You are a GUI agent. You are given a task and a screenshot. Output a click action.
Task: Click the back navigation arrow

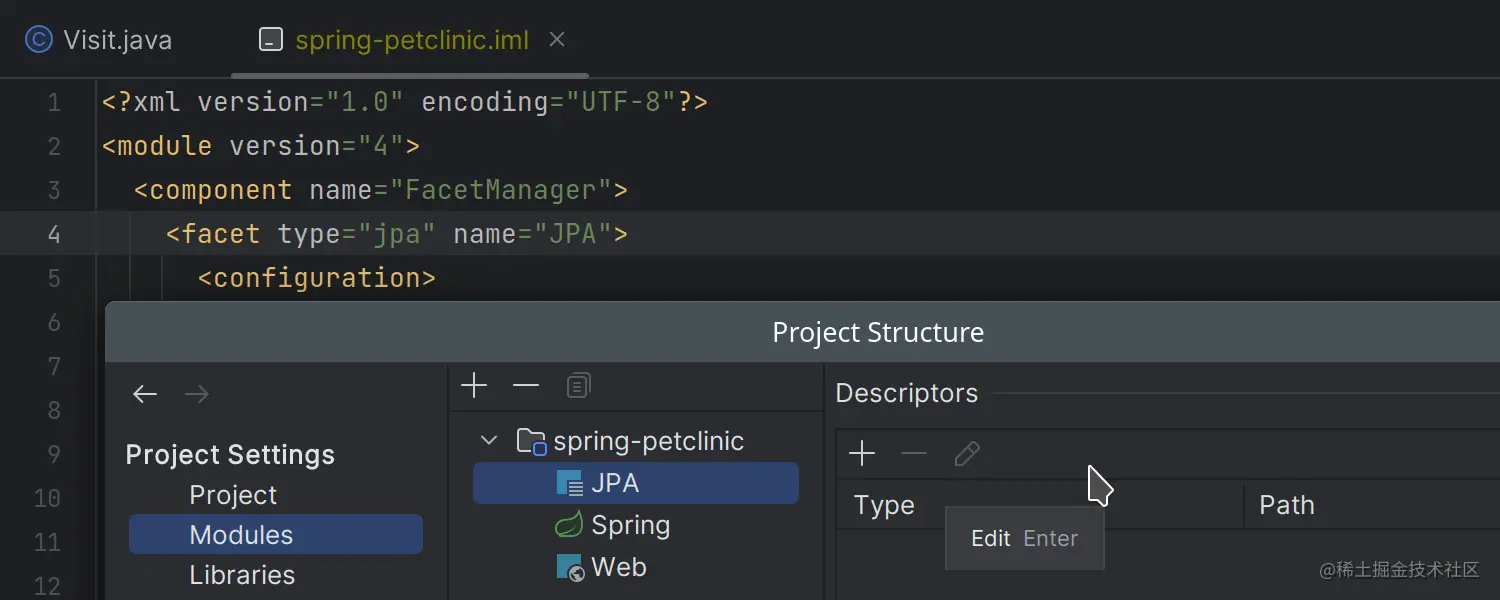coord(145,394)
